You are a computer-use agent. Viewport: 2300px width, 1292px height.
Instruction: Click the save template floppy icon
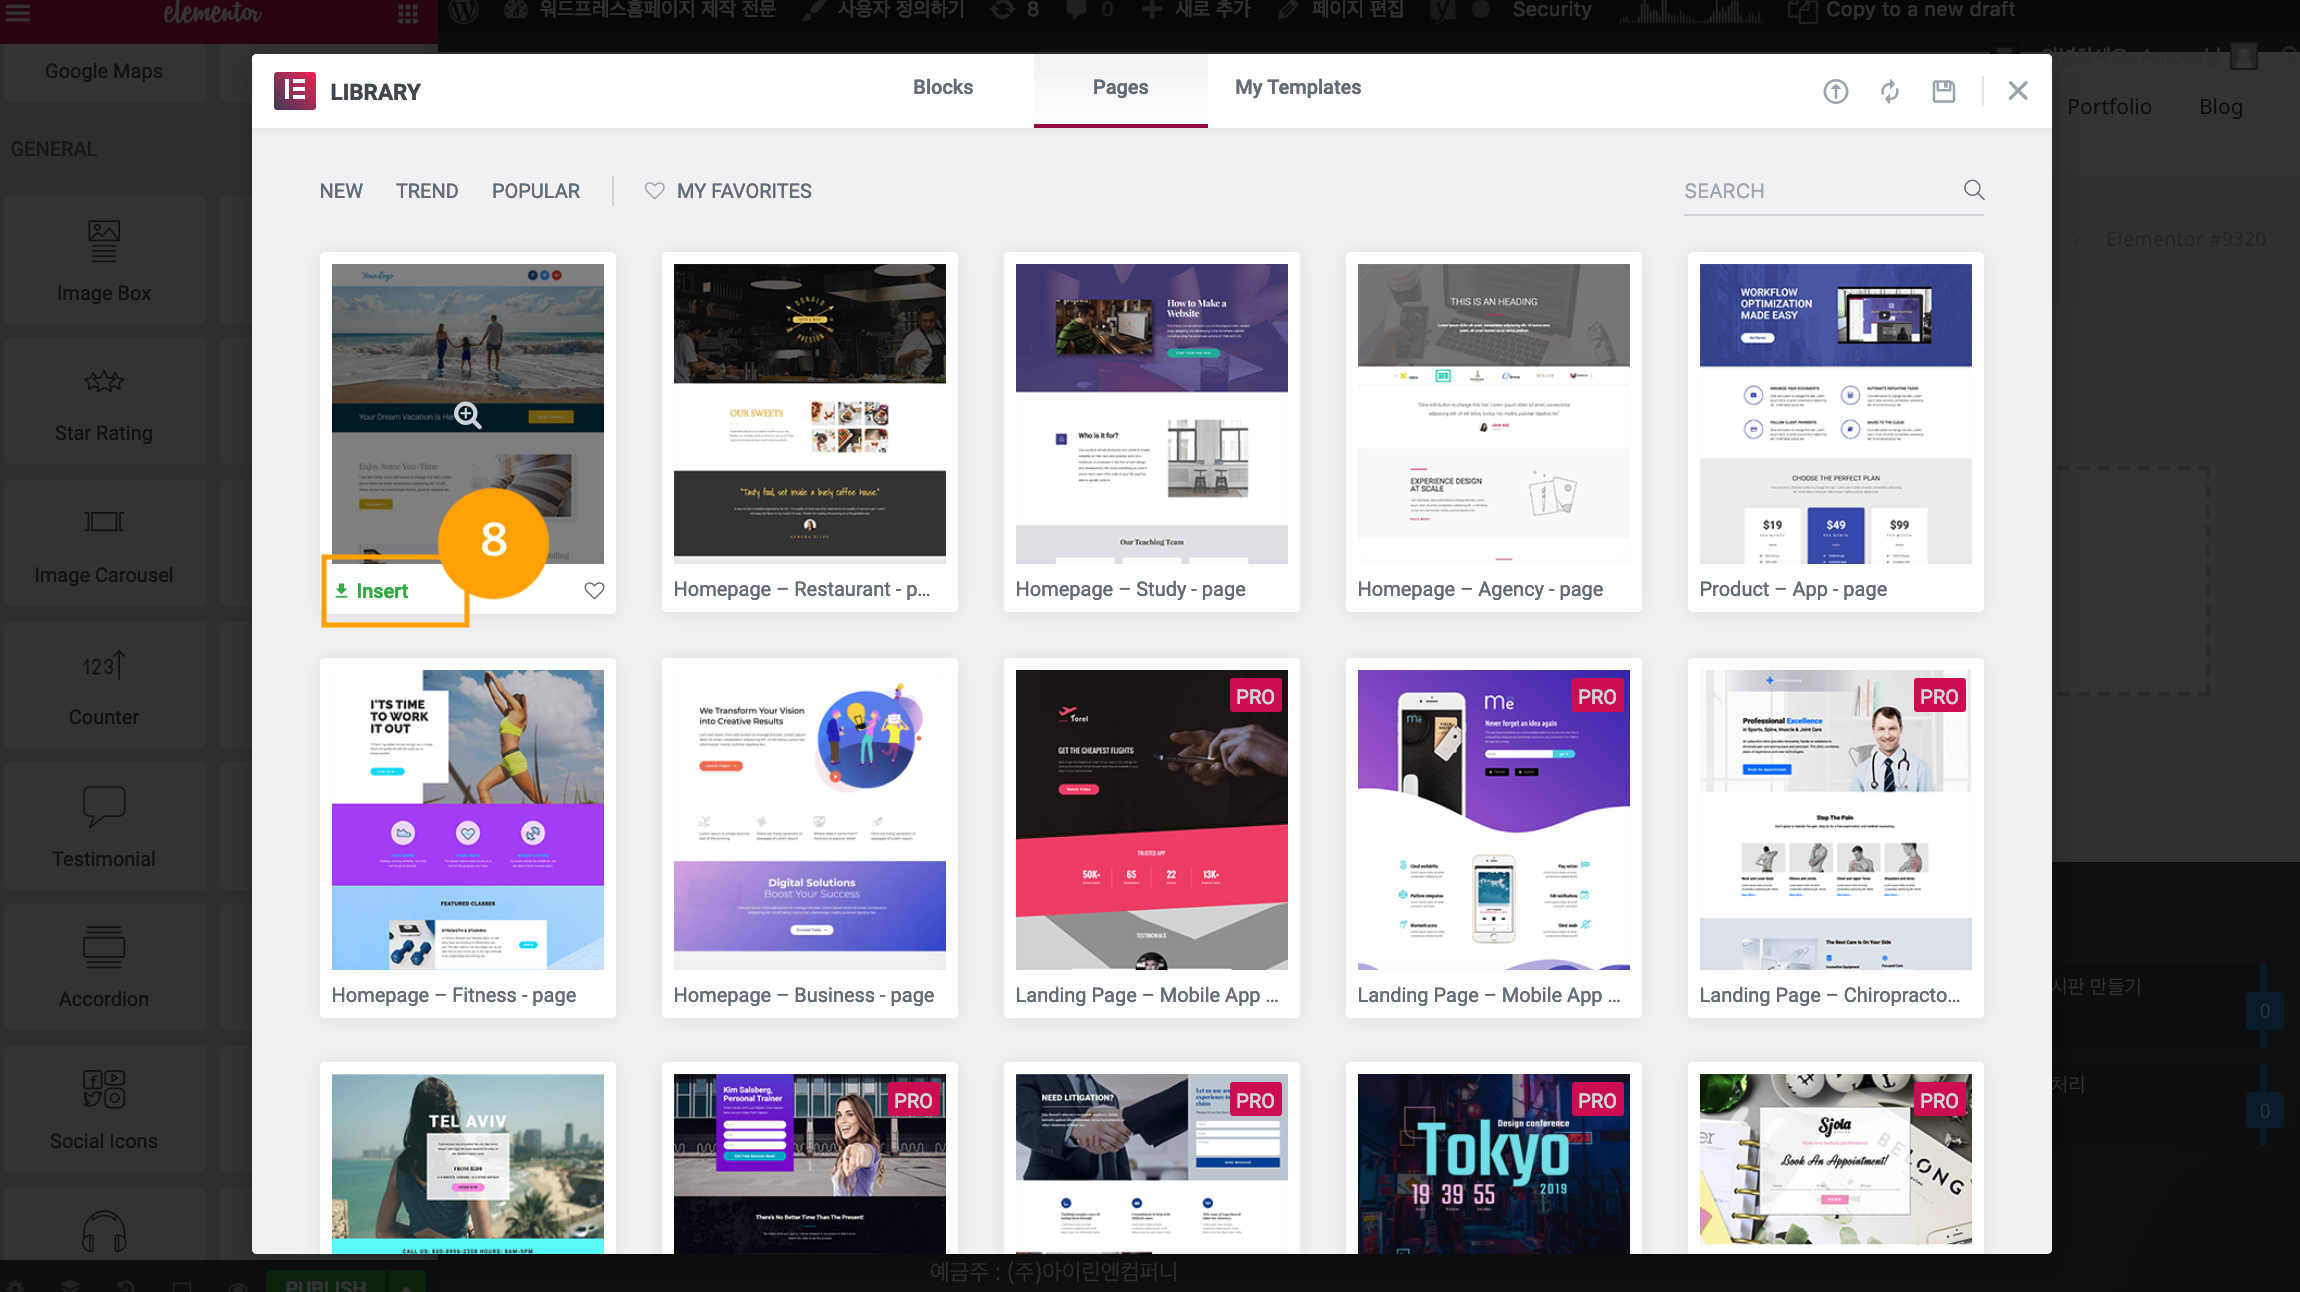pyautogui.click(x=1943, y=92)
